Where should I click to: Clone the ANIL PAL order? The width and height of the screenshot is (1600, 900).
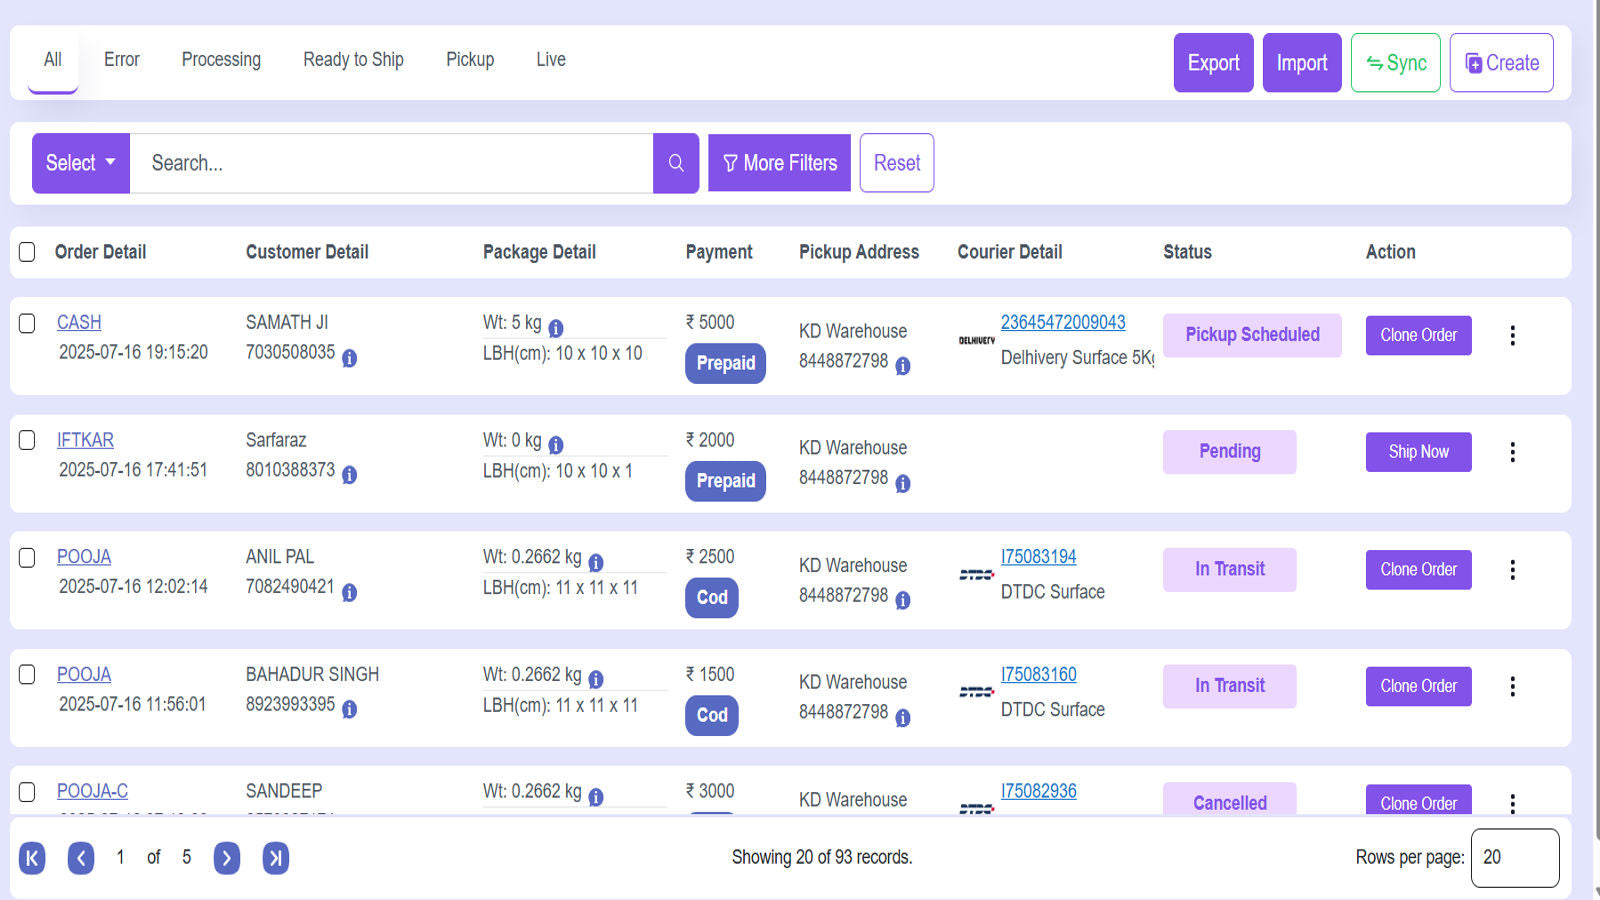click(x=1418, y=569)
